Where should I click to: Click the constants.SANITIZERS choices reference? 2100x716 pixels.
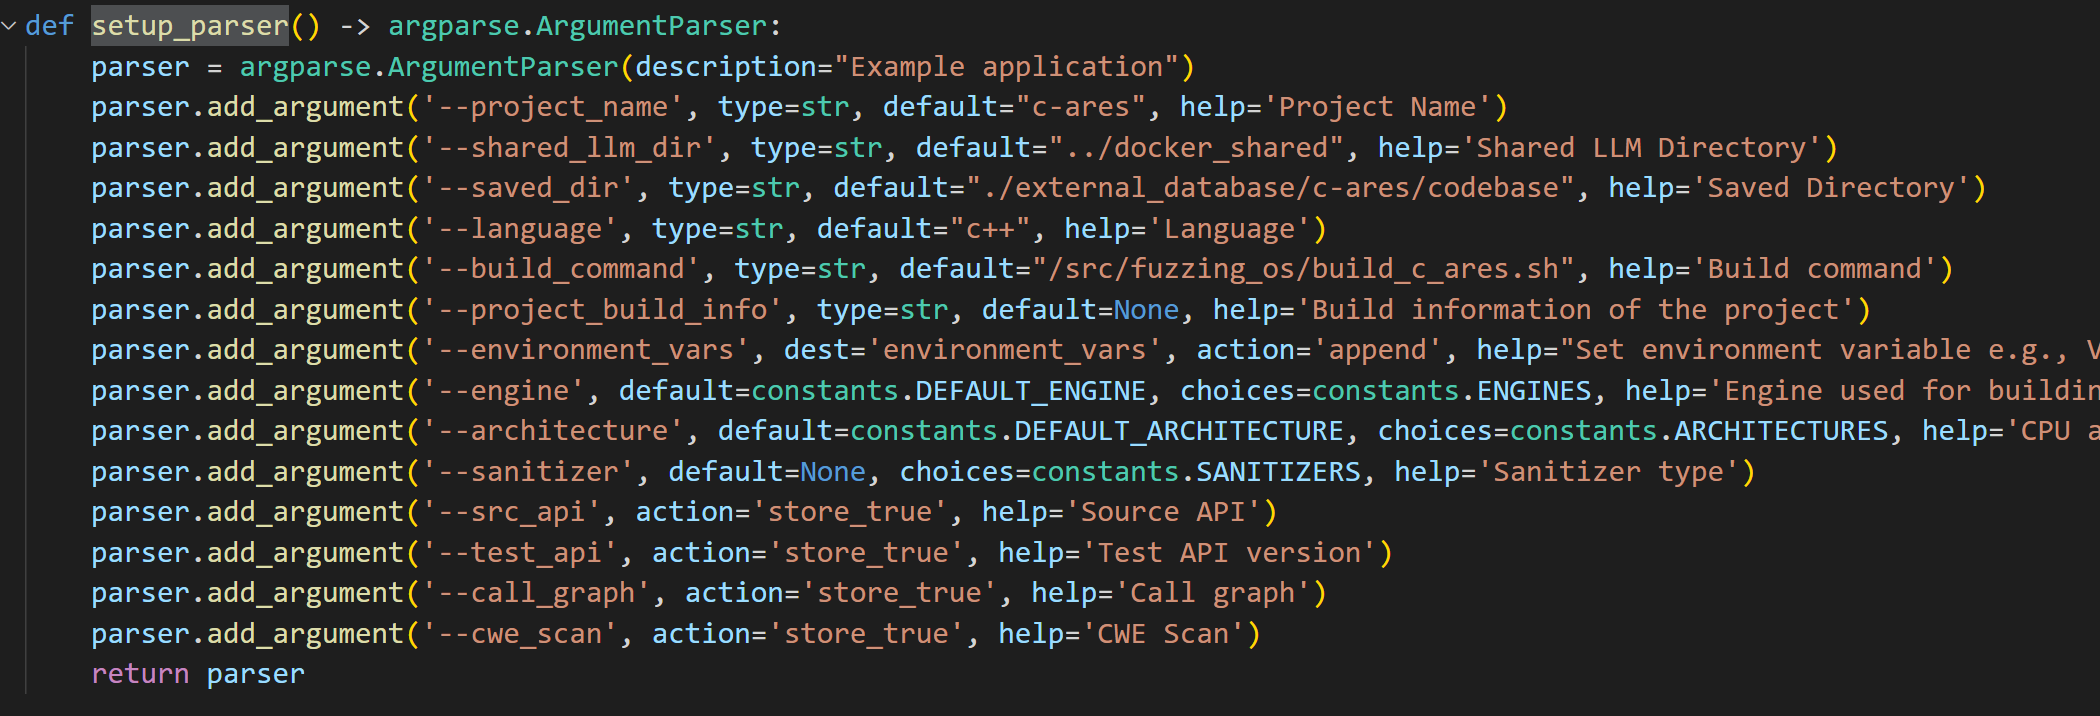point(1196,472)
